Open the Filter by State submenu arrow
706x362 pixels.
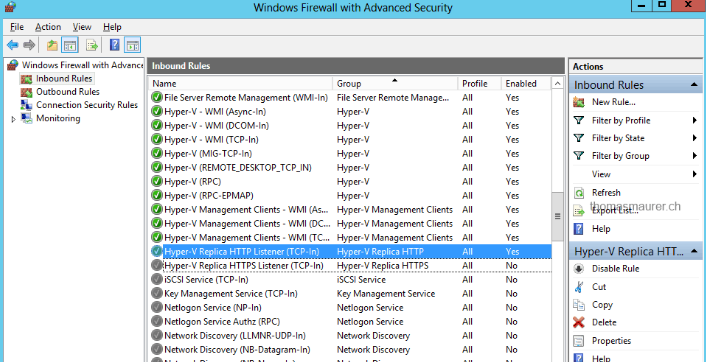pyautogui.click(x=695, y=138)
